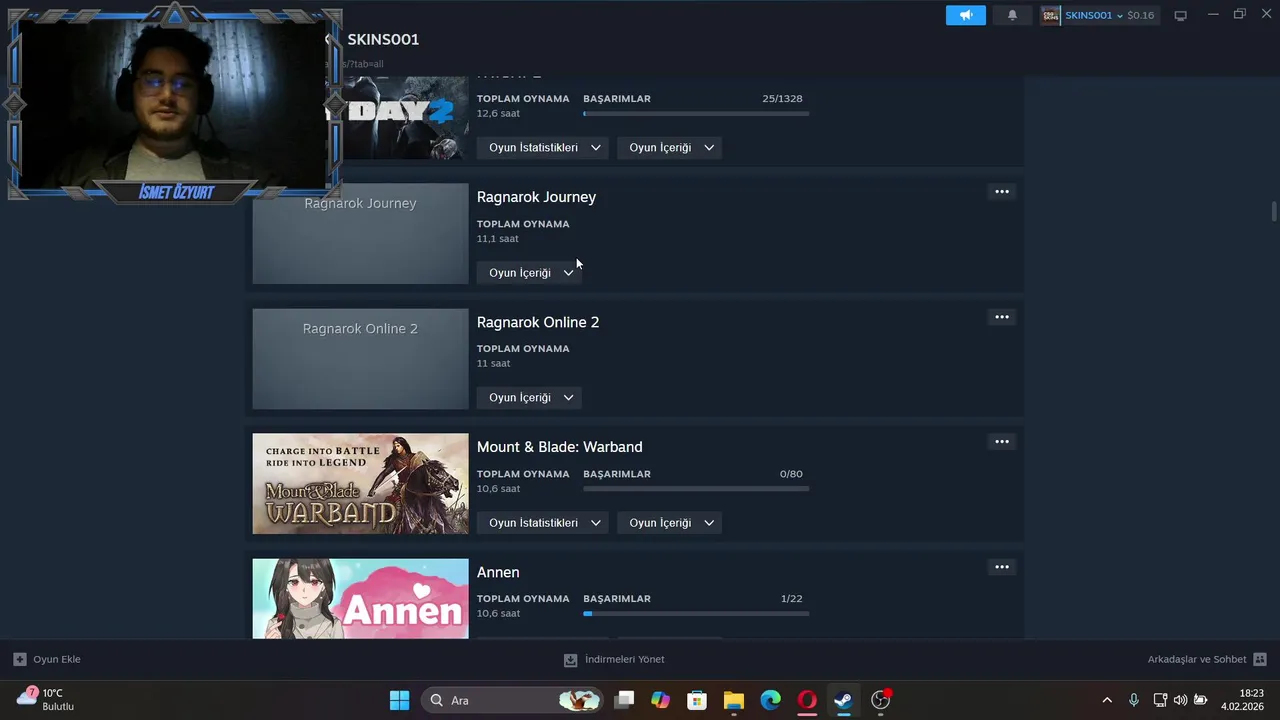The width and height of the screenshot is (1280, 720).
Task: Show hidden system tray icons
Action: click(x=1107, y=700)
